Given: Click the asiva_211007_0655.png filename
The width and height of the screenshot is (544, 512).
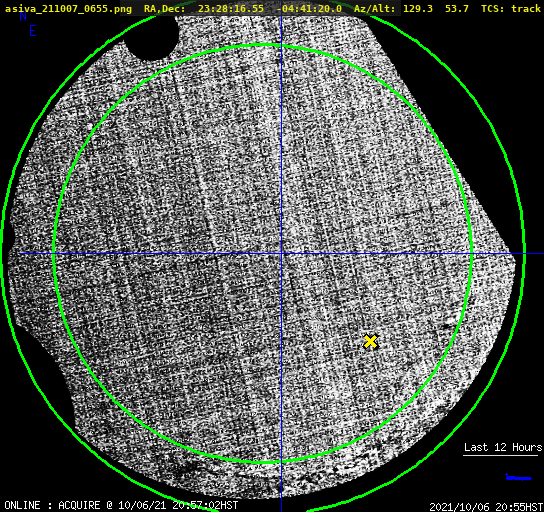Looking at the screenshot, I should pyautogui.click(x=68, y=9).
